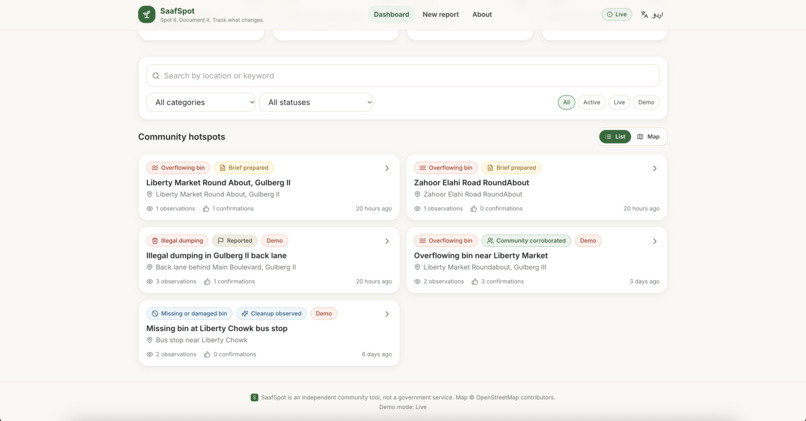806x421 pixels.
Task: Open Zahoor Elahi Road RoundAbout title
Action: [471, 182]
